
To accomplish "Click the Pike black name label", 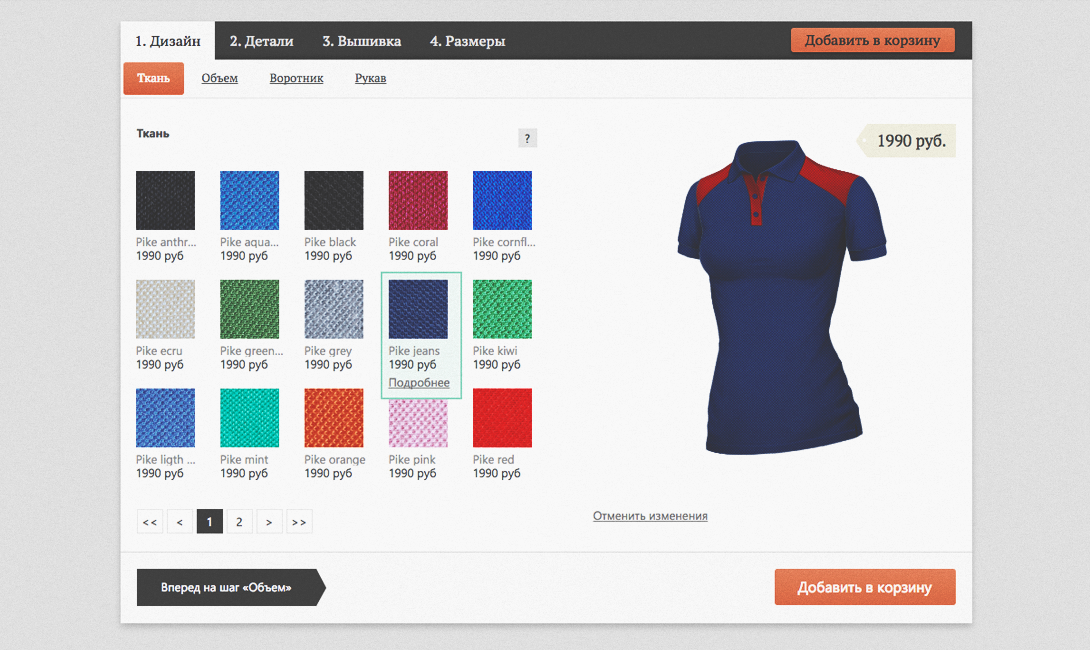I will point(330,242).
